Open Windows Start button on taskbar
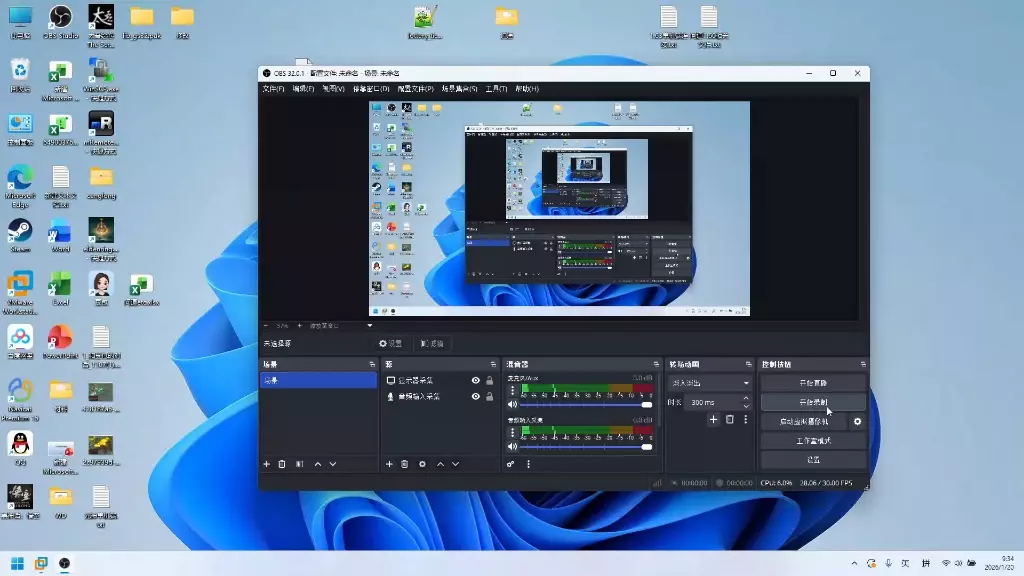This screenshot has width=1024, height=576. tap(18, 564)
